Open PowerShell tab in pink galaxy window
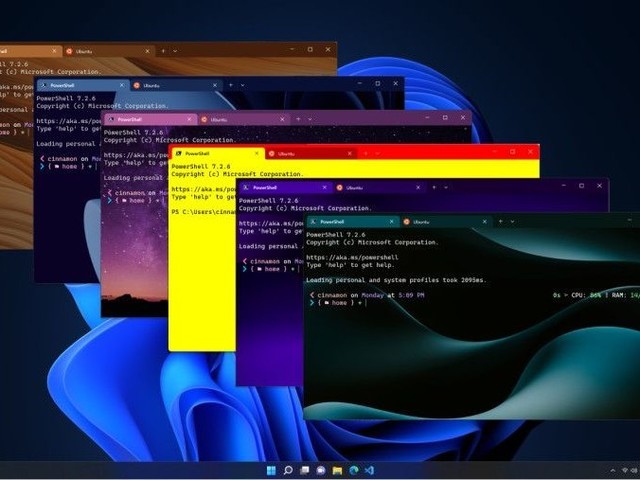640x480 pixels. click(150, 119)
